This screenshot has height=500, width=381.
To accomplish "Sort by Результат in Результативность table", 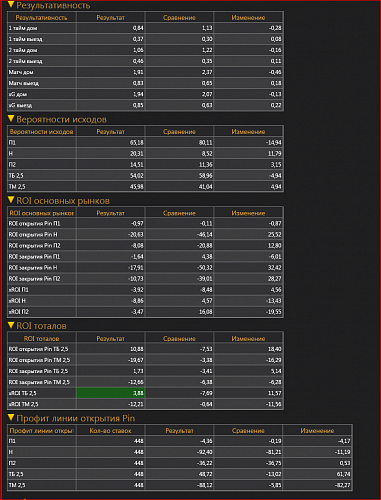I will coord(111,17).
